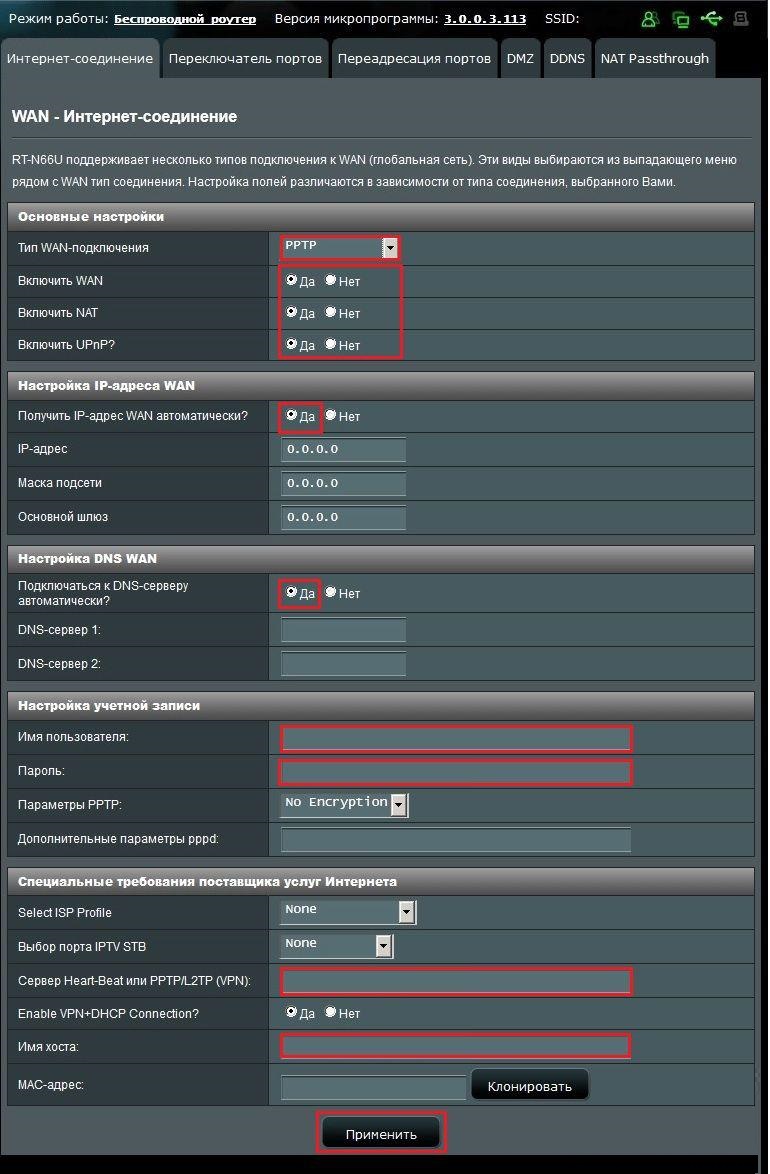Click the grey printer status icon
770x1174 pixels.
742,19
